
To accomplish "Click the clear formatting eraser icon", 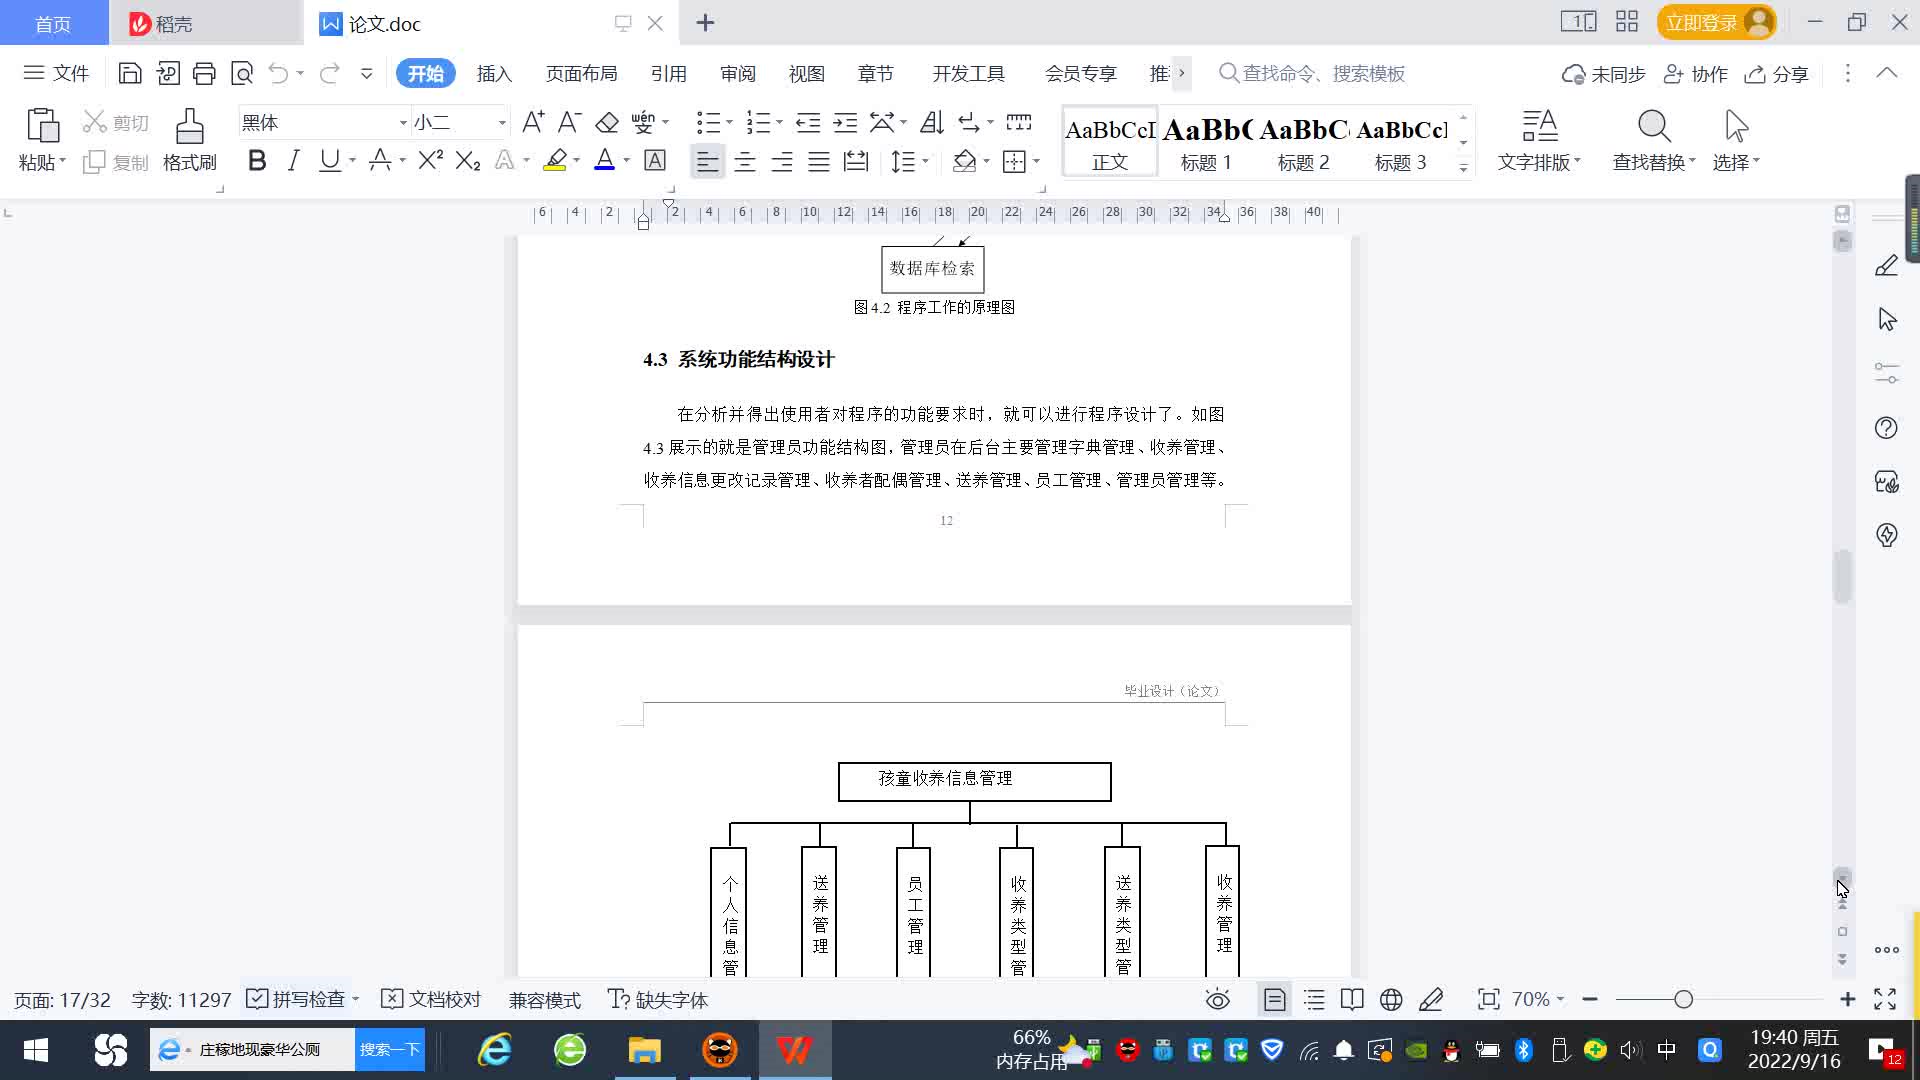I will point(607,122).
